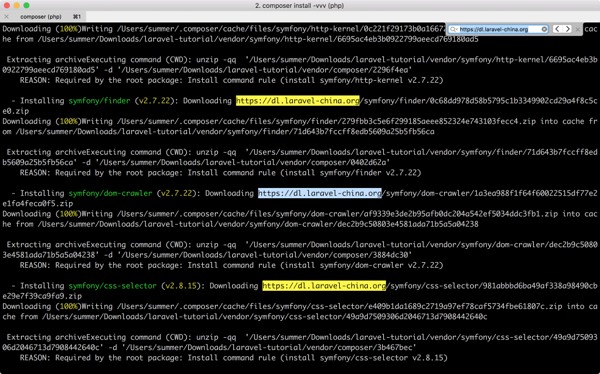Click REASON line for symfony/http-kernel v2.7.22

pyautogui.click(x=232, y=80)
